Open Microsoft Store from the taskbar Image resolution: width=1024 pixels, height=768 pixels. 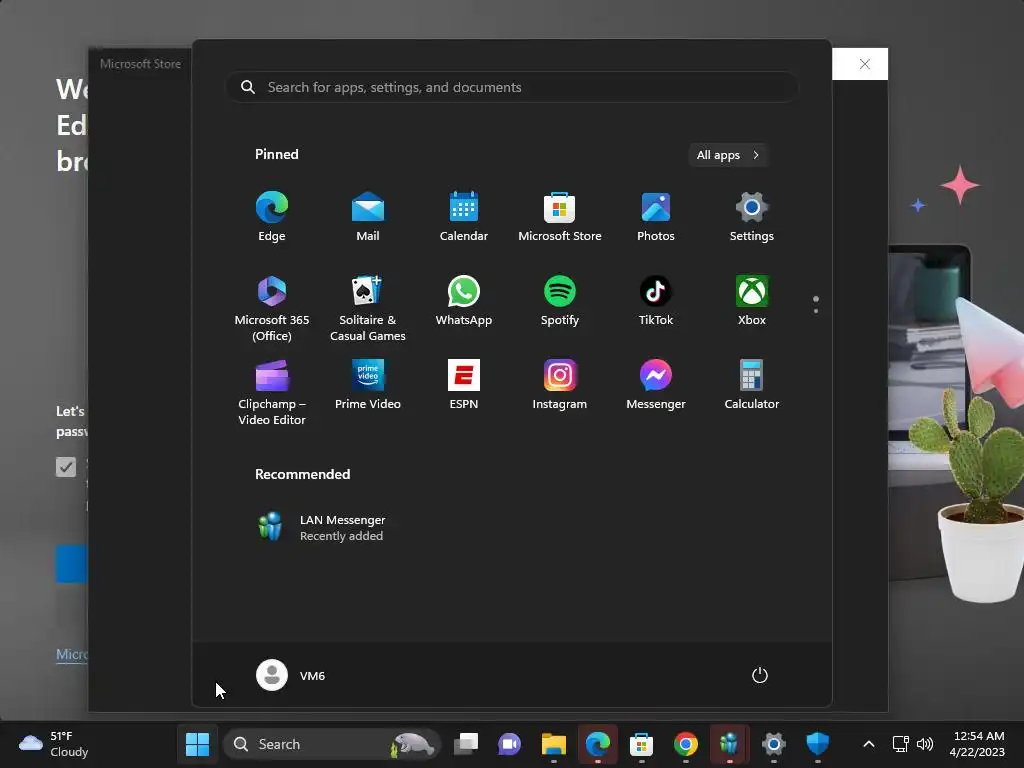[x=641, y=744]
